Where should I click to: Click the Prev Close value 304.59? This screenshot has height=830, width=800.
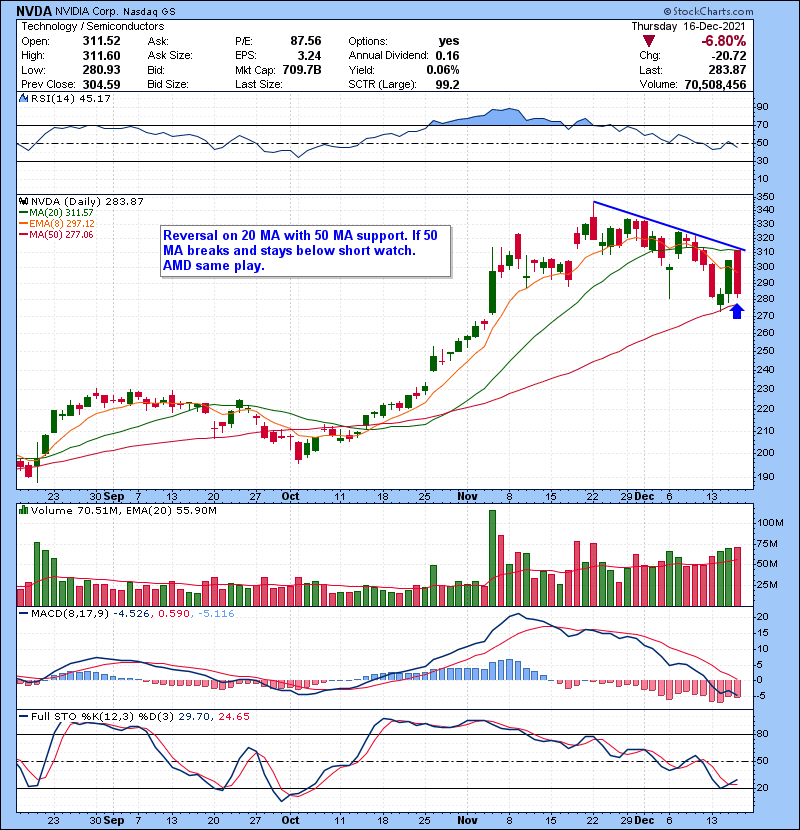[x=101, y=84]
